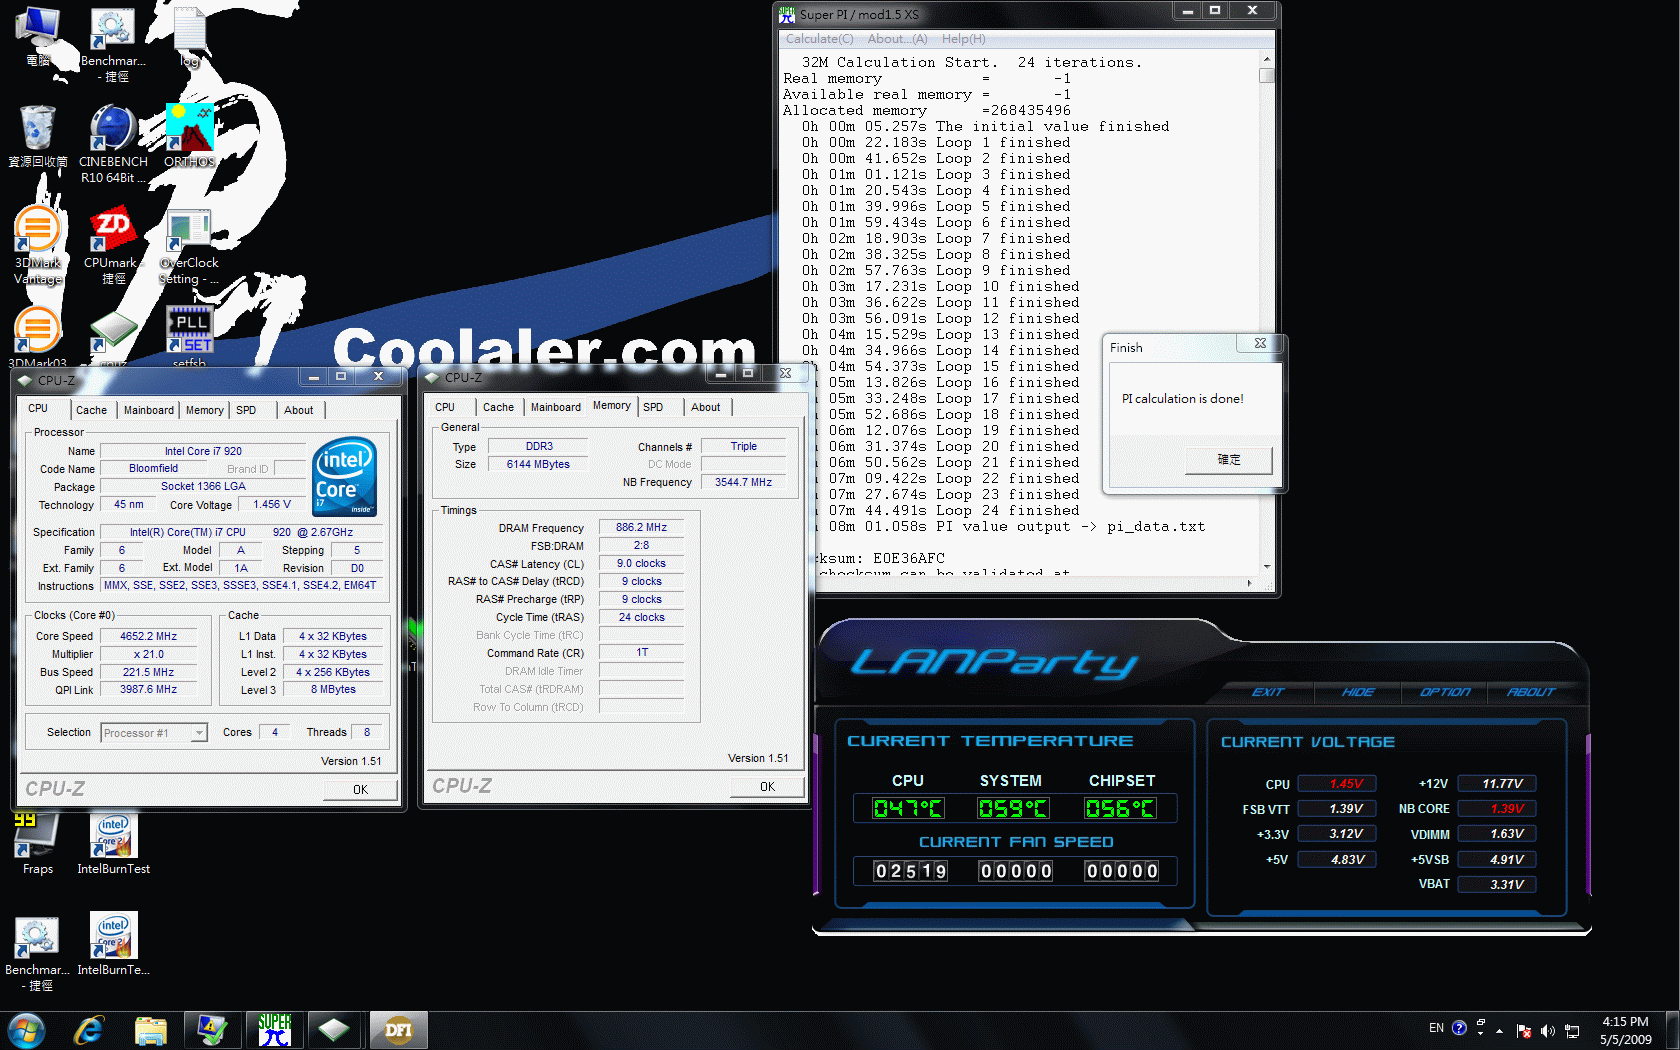Switch to Super PI taskbar button
The height and width of the screenshot is (1050, 1680).
[274, 1030]
